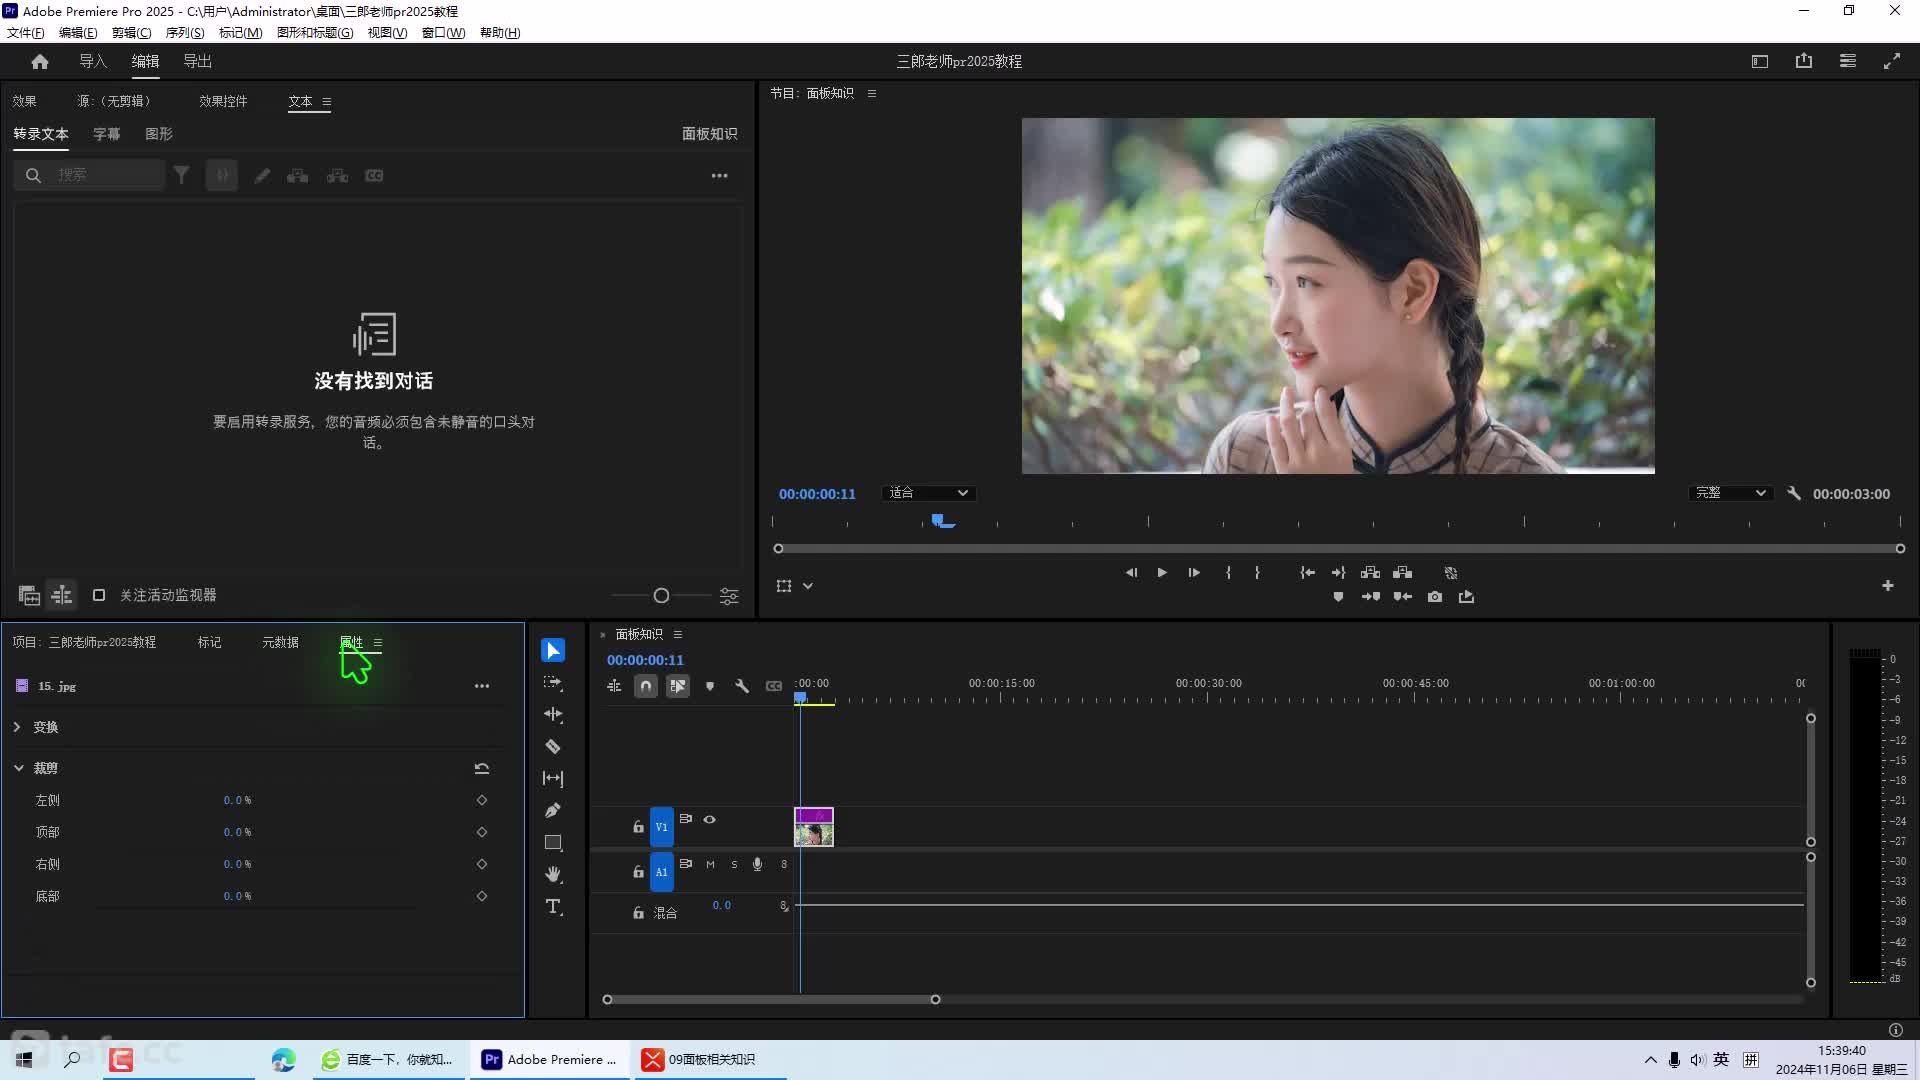Select the Slip tool
The height and width of the screenshot is (1080, 1920).
[x=553, y=778]
